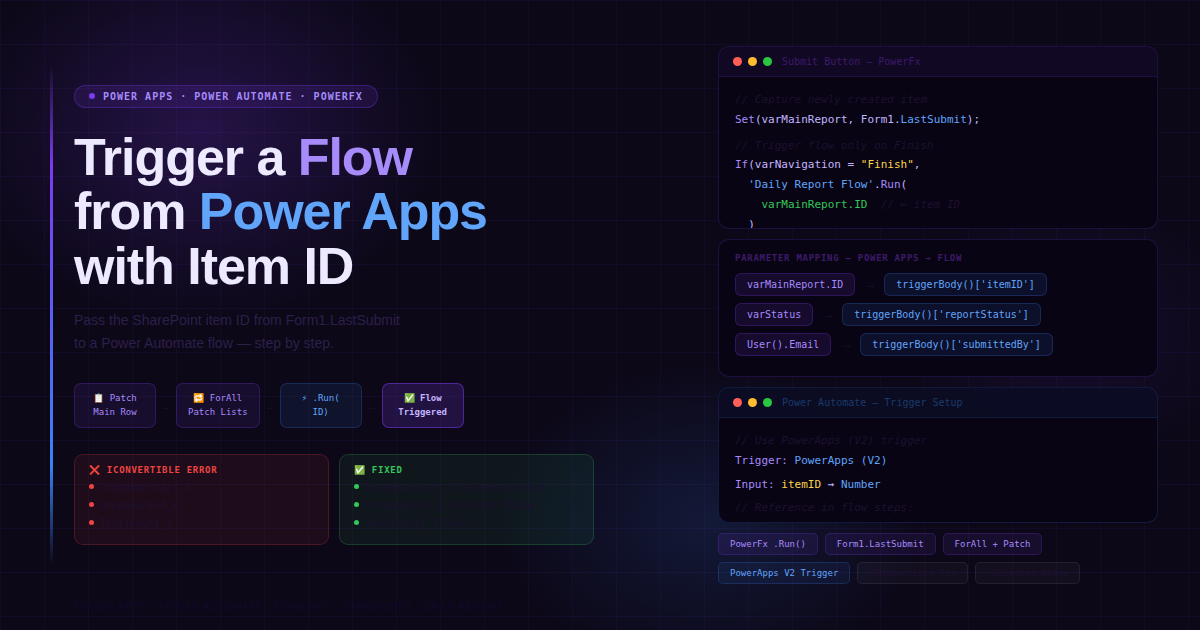Click the green check icon in the FIXED panel
The image size is (1200, 630).
[360, 469]
